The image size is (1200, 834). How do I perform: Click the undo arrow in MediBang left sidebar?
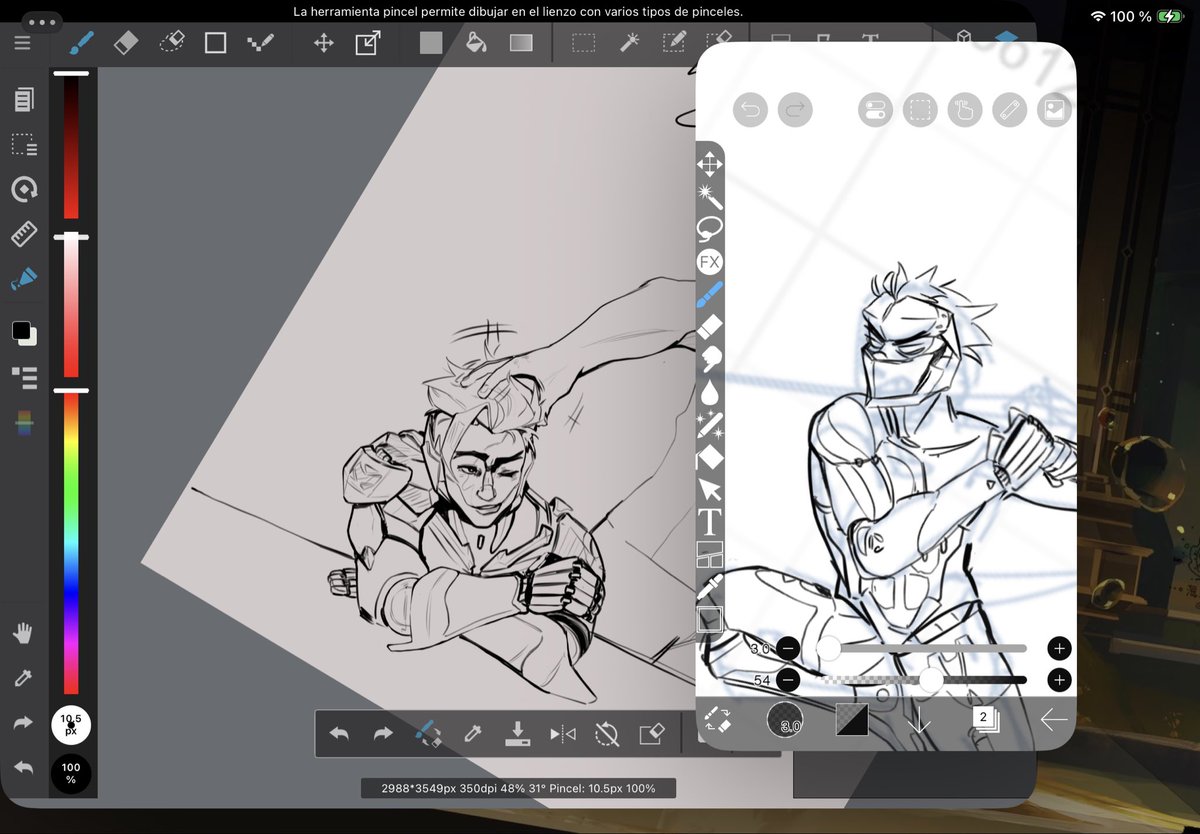click(x=23, y=768)
